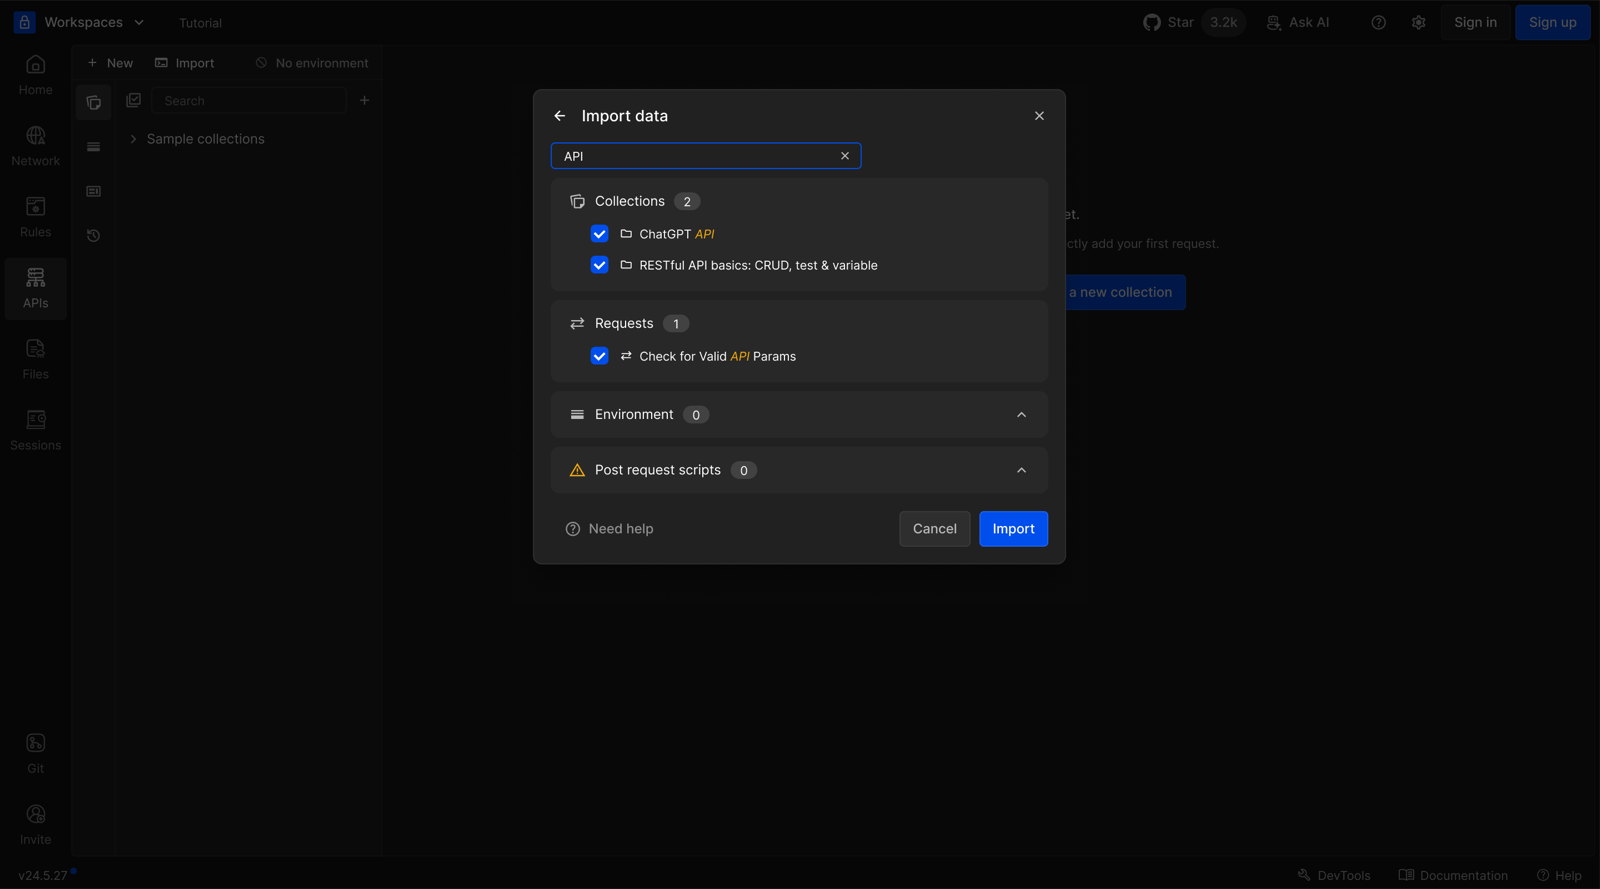Go to Home in the sidebar
This screenshot has height=889, width=1600.
point(35,76)
